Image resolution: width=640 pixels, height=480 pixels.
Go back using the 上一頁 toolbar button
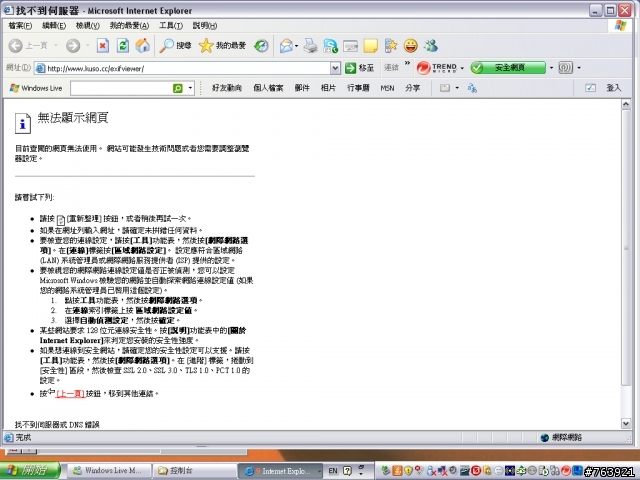pyautogui.click(x=28, y=45)
